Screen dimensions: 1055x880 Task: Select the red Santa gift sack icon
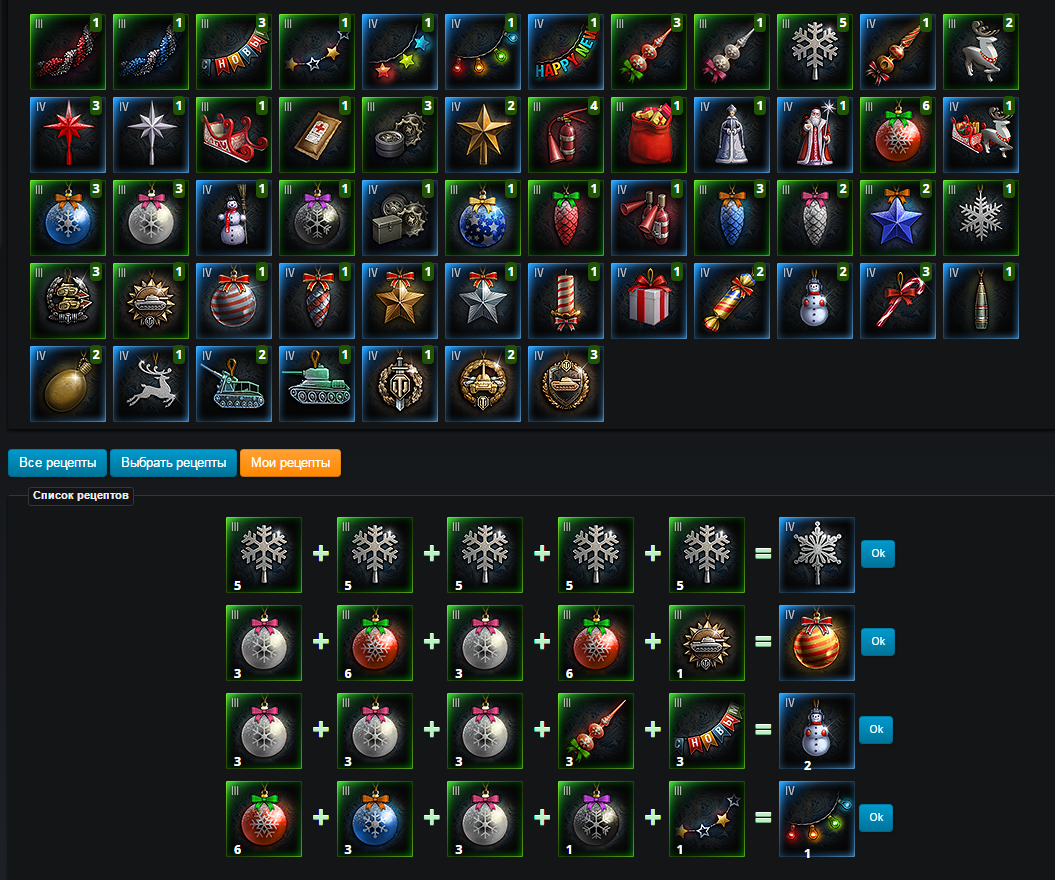649,135
